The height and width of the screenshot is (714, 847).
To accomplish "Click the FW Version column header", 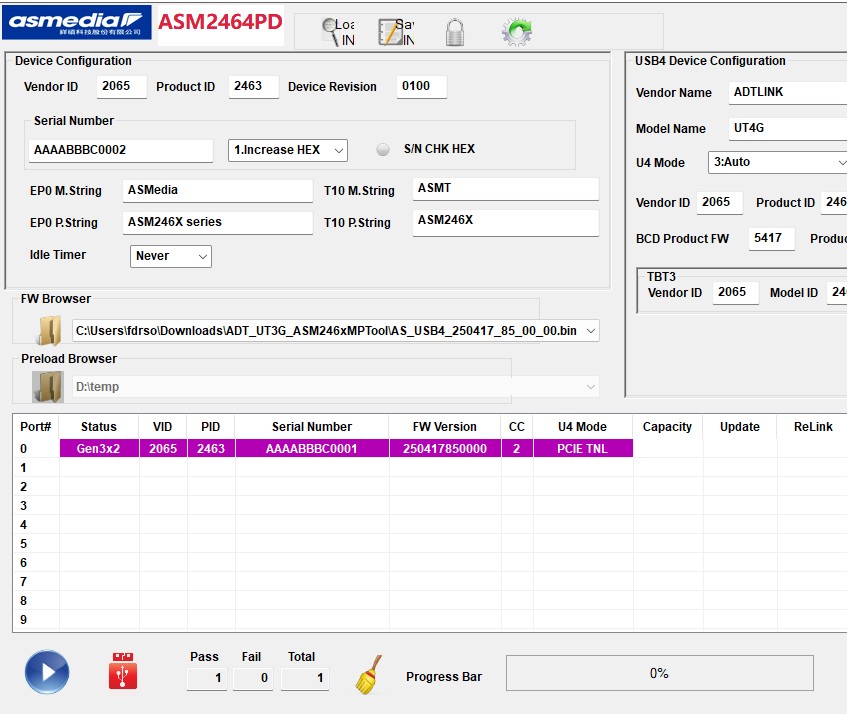I will [445, 427].
